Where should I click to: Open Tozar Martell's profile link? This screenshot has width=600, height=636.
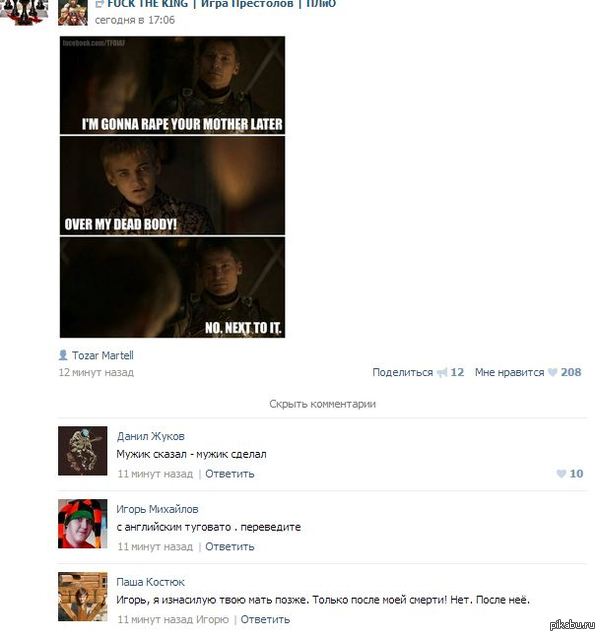point(103,356)
